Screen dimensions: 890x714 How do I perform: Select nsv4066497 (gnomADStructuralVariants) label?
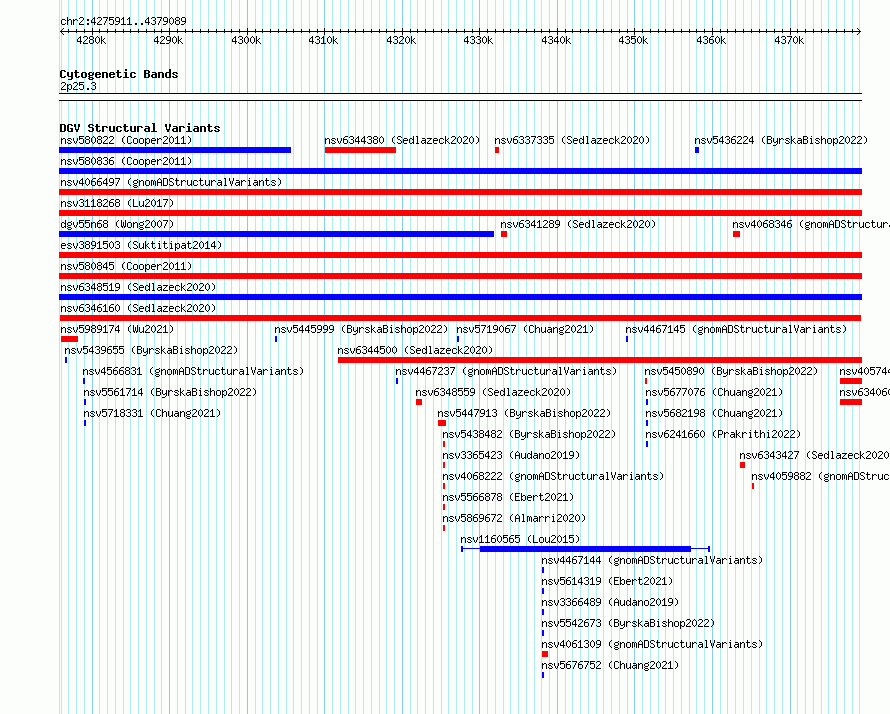[x=171, y=182]
